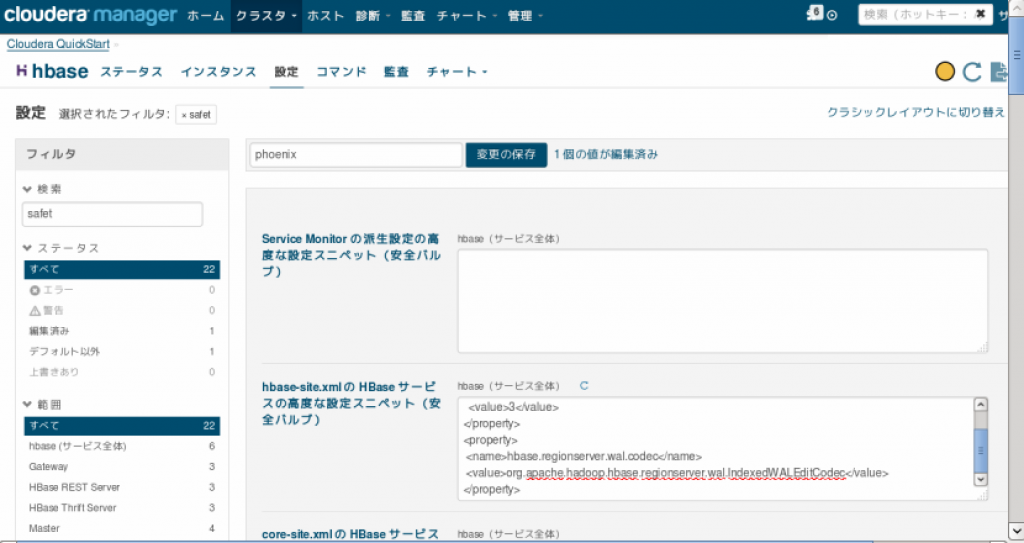Click Service Monitor 派生設定 snippet label

coord(351,255)
